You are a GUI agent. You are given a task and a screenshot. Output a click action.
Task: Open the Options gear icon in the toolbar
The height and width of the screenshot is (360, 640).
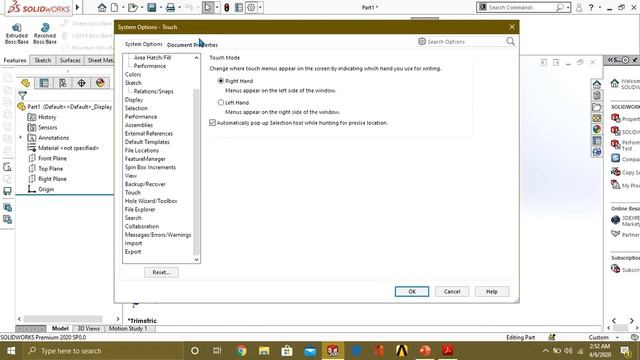(251, 7)
